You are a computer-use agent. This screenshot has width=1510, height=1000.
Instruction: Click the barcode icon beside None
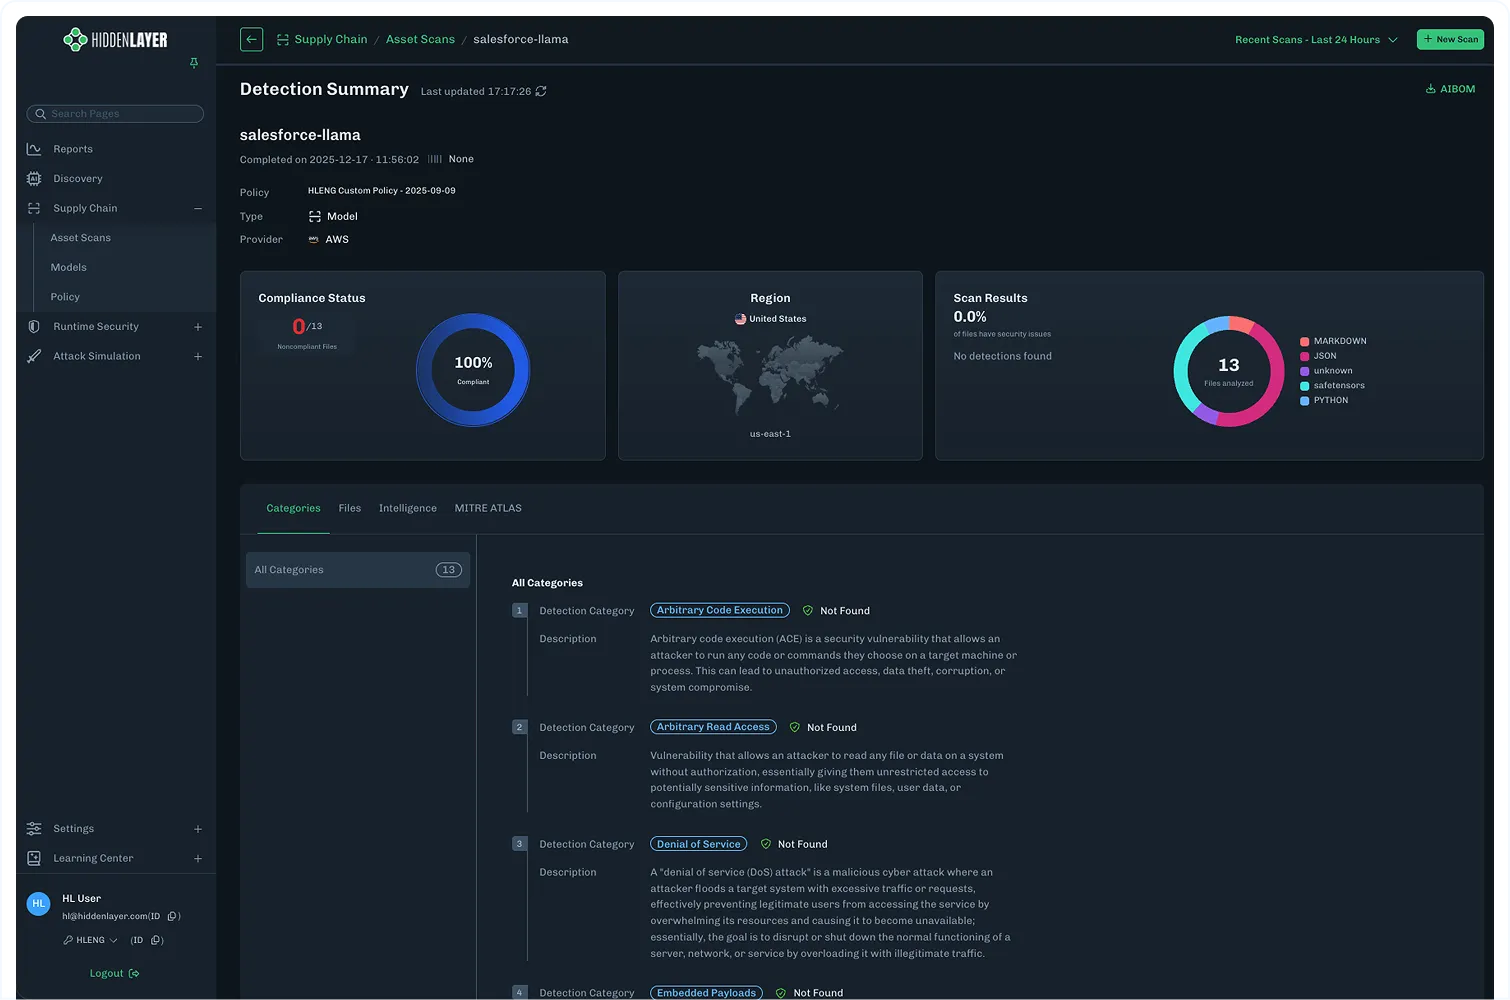[435, 159]
